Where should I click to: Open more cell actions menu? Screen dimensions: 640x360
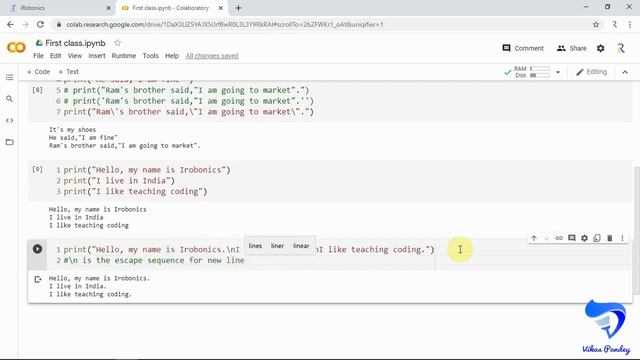[x=622, y=238]
